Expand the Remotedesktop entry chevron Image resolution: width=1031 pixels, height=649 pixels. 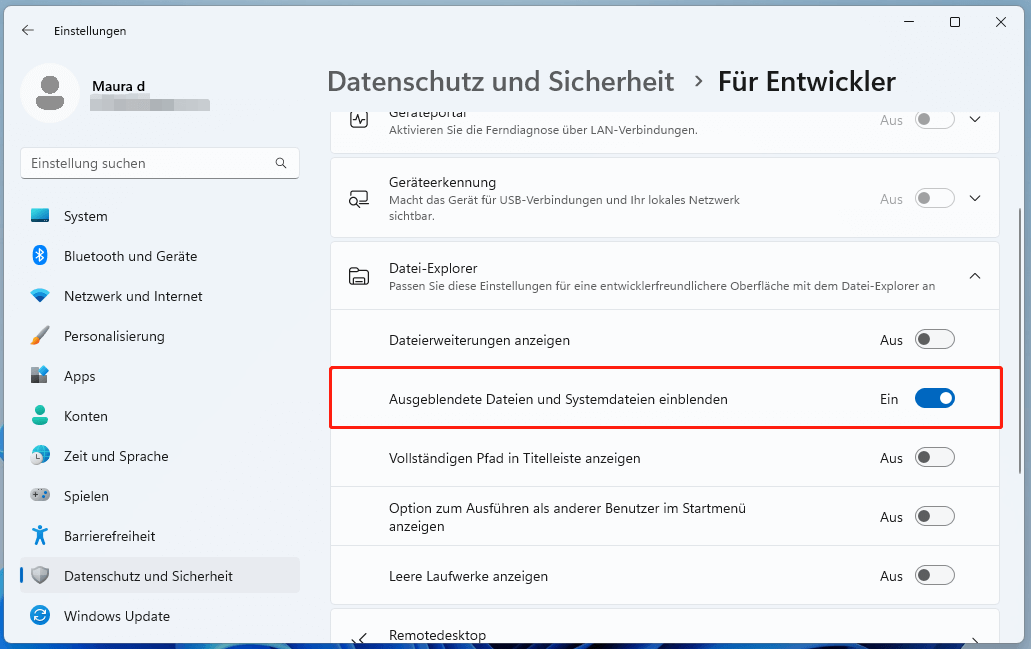[975, 640]
